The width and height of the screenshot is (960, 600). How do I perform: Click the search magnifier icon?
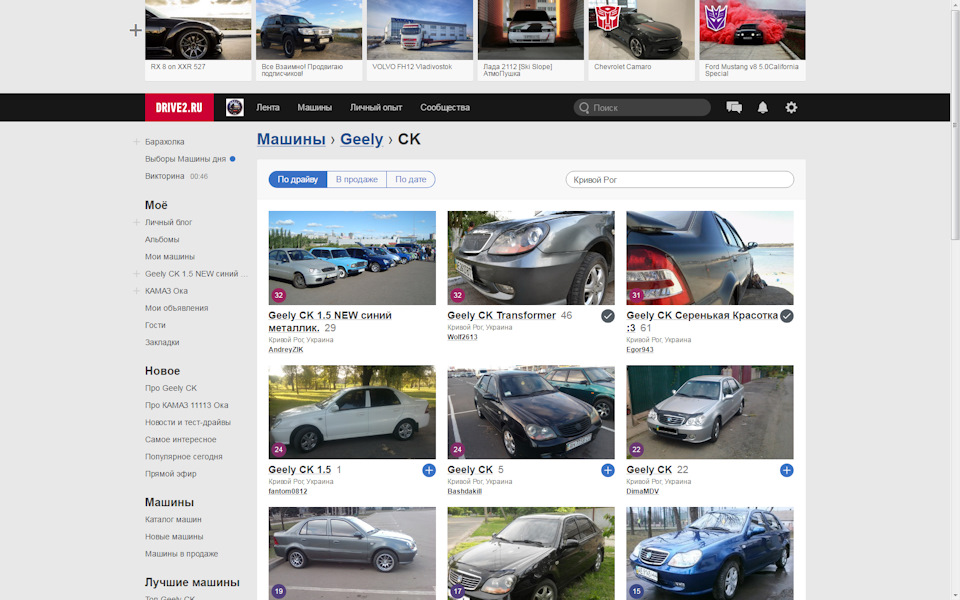pyautogui.click(x=584, y=108)
